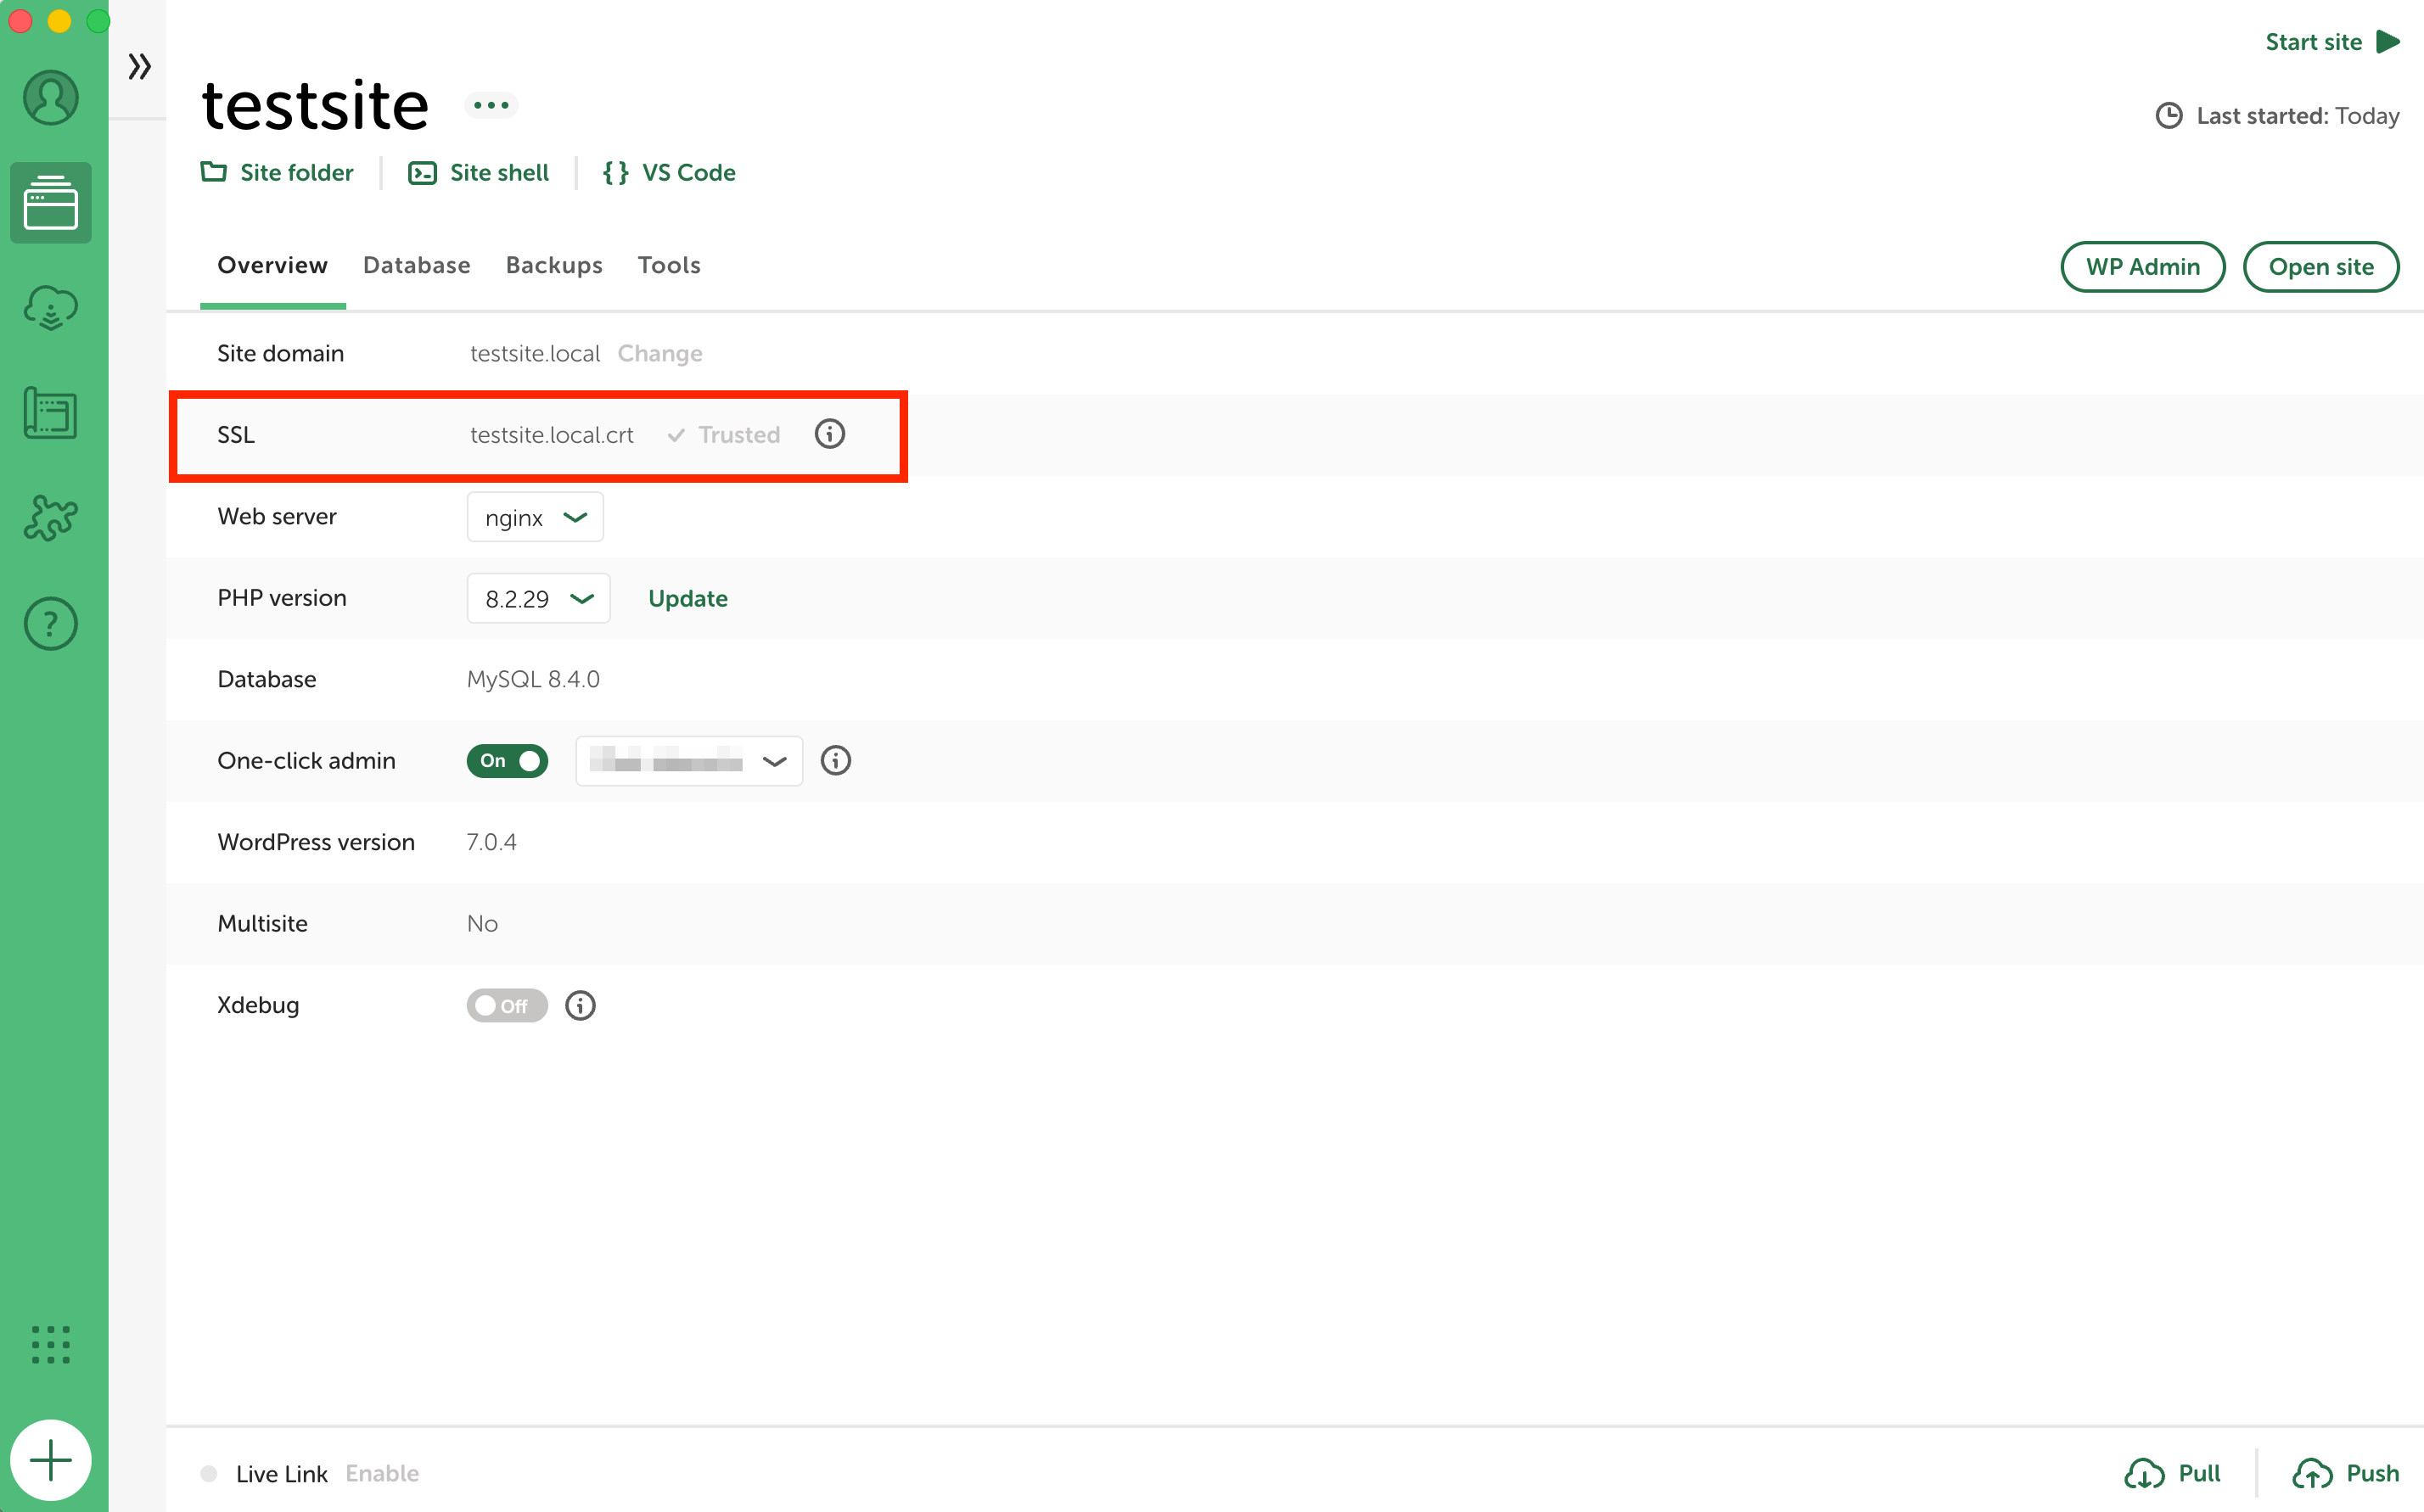The image size is (2424, 1512).
Task: Click the Push button
Action: click(2346, 1473)
